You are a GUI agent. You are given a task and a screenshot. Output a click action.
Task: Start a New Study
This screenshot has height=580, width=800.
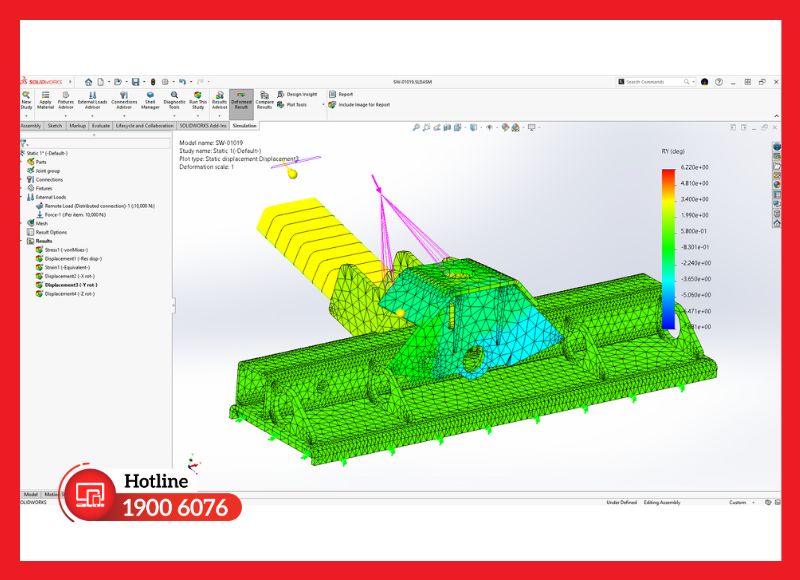(x=26, y=100)
